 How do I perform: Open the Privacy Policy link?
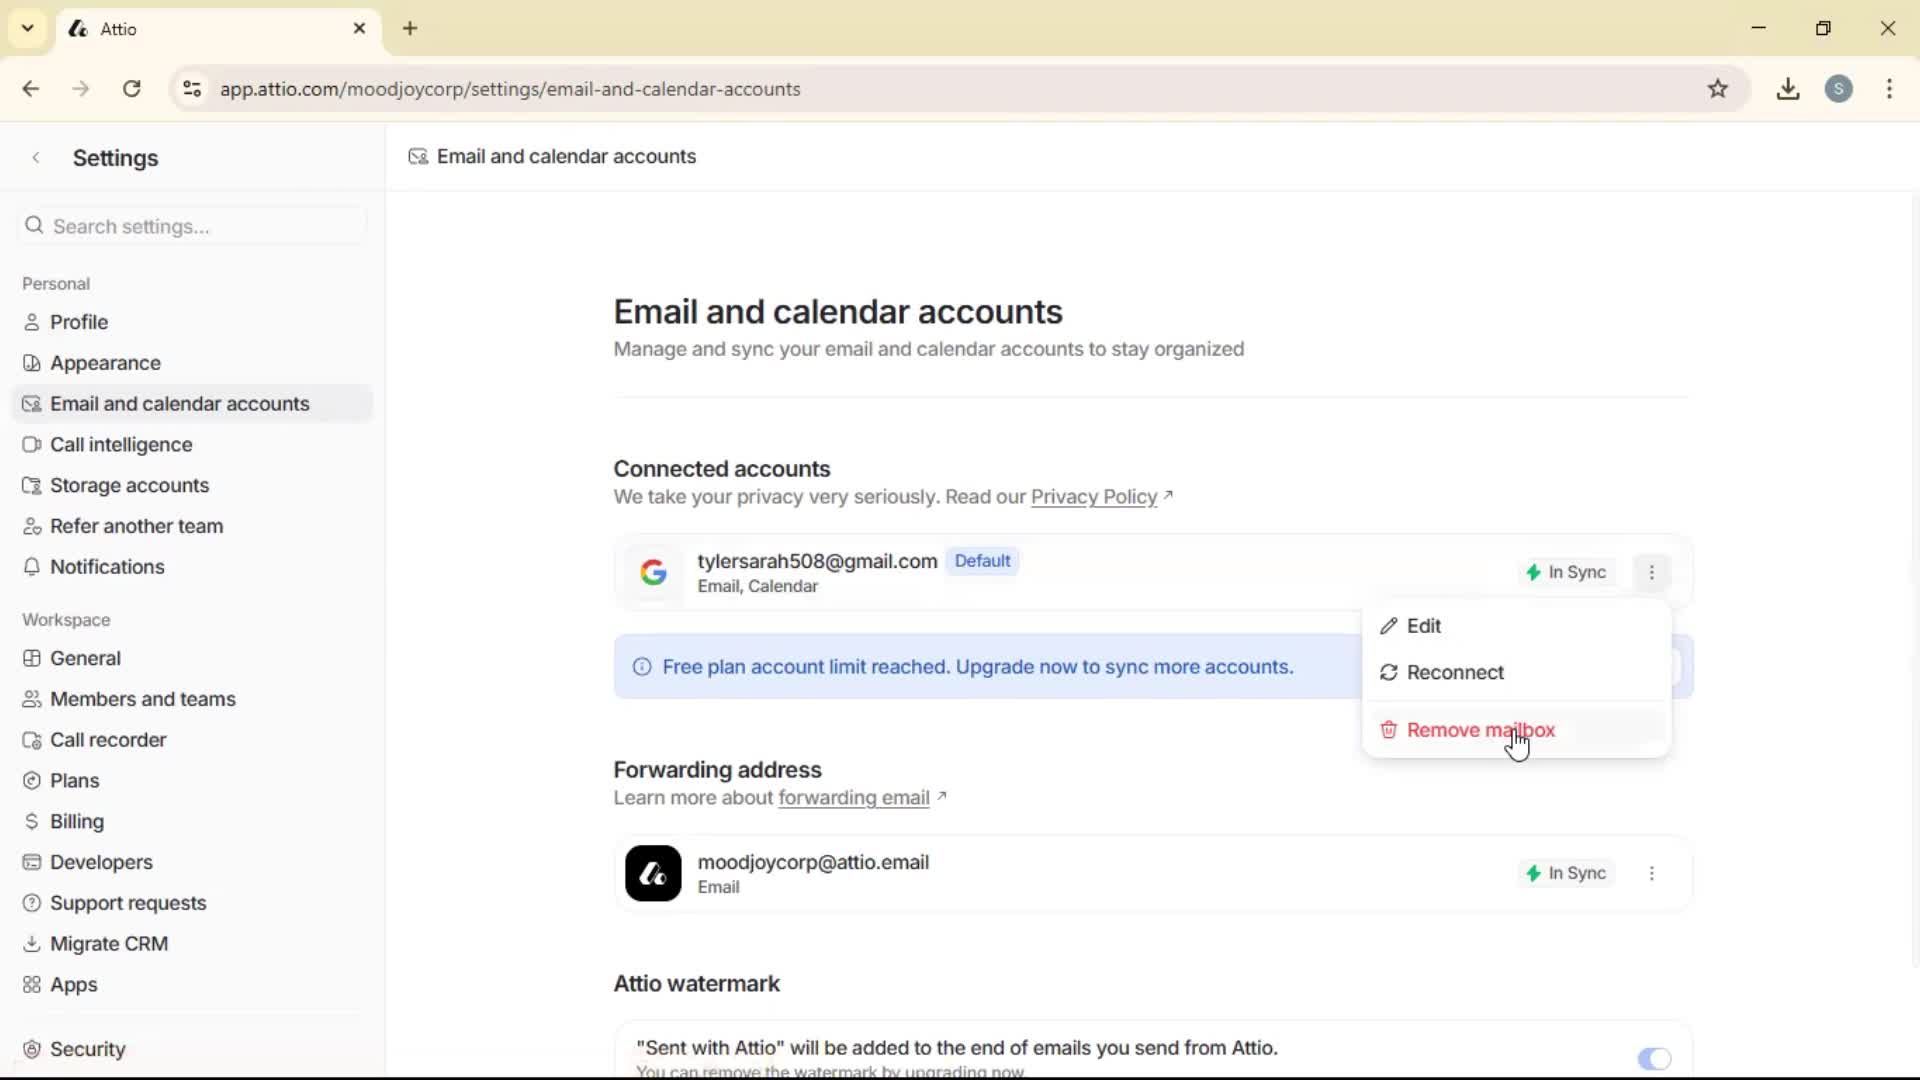(1093, 497)
